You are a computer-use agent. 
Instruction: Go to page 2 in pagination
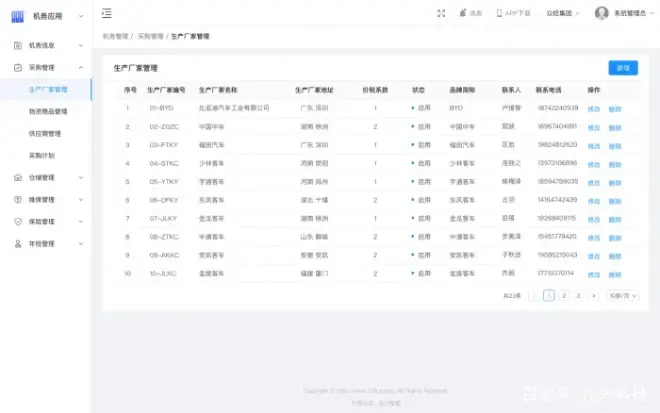coord(564,295)
